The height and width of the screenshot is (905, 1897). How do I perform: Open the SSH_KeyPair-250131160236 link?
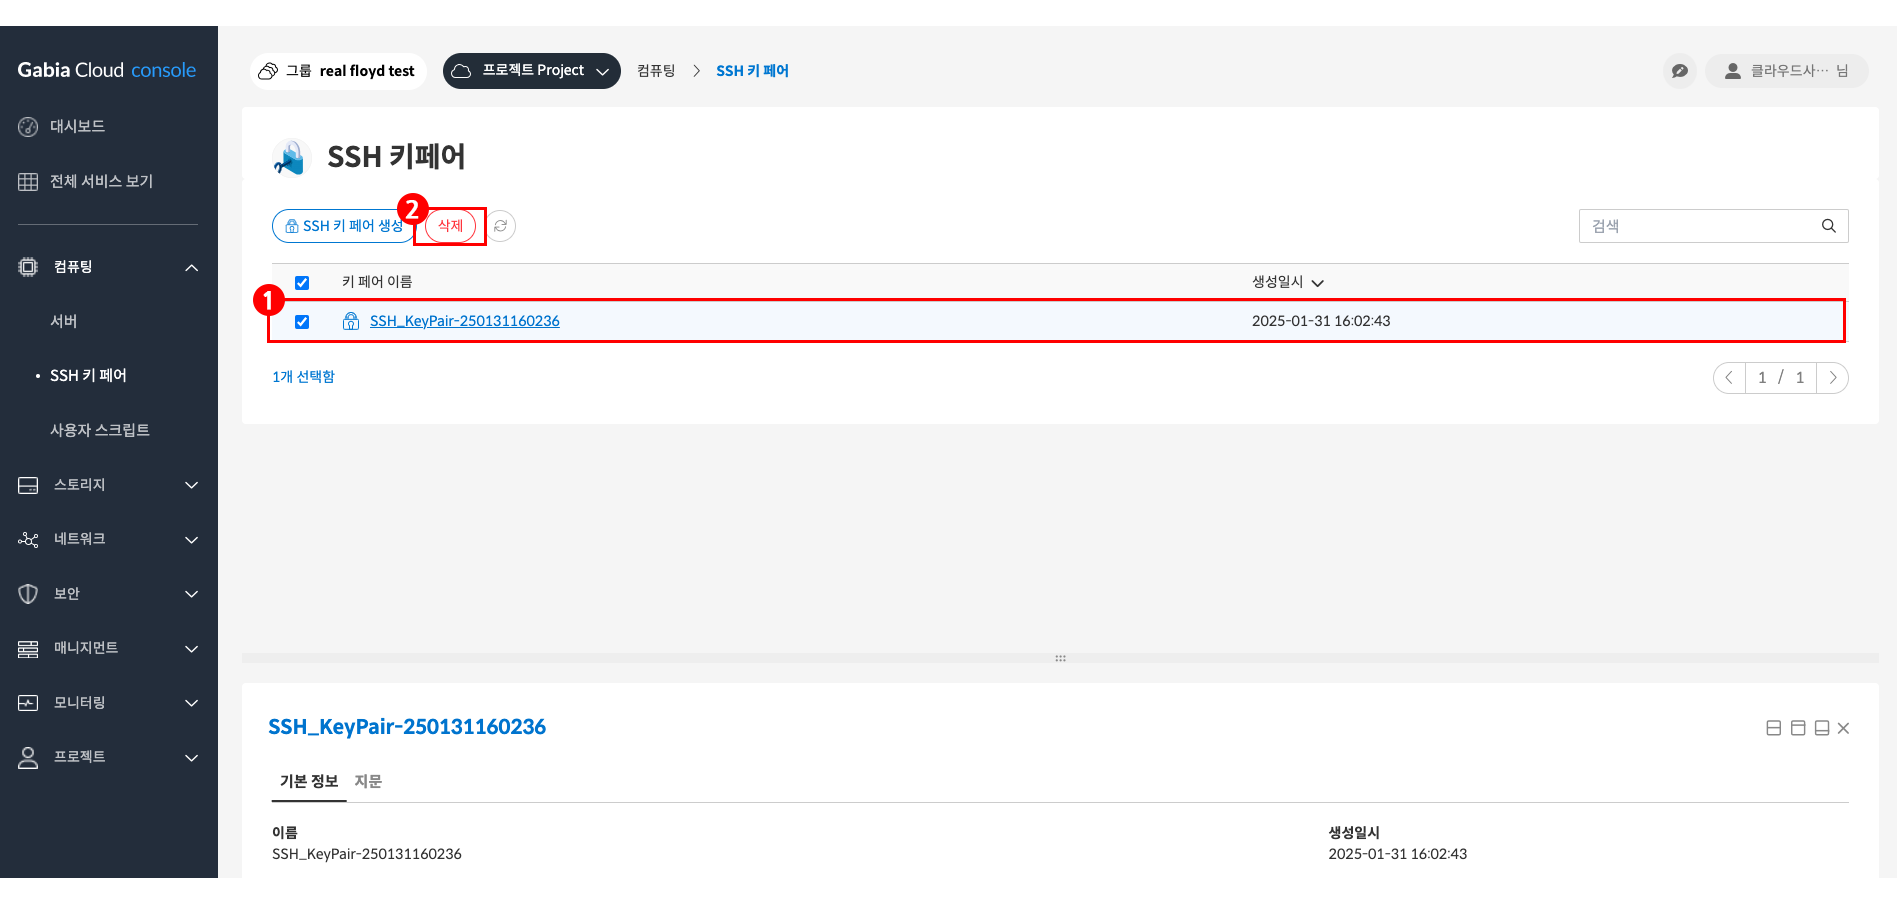pyautogui.click(x=464, y=321)
